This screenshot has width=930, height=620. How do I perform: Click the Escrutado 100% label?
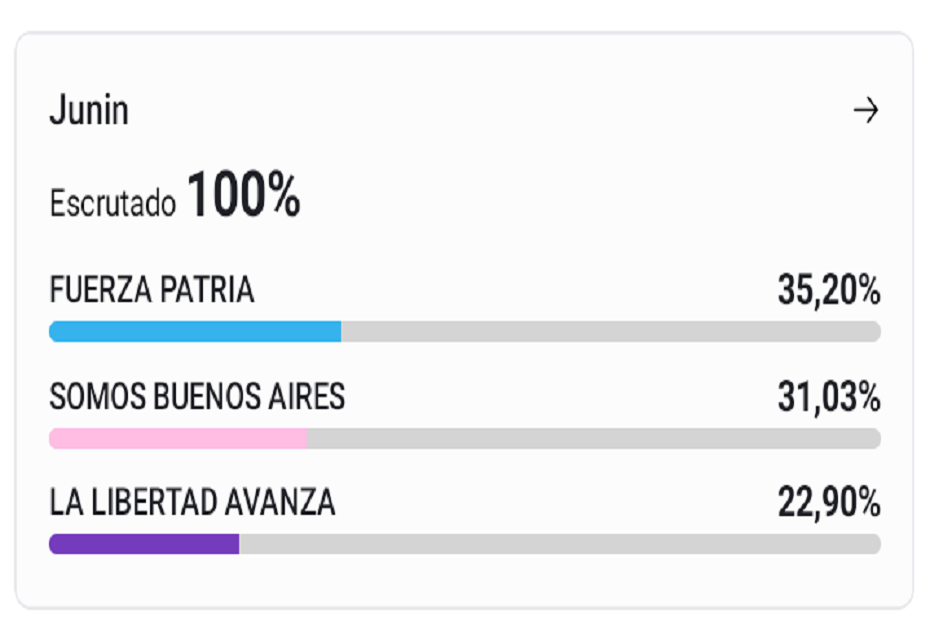tap(175, 195)
